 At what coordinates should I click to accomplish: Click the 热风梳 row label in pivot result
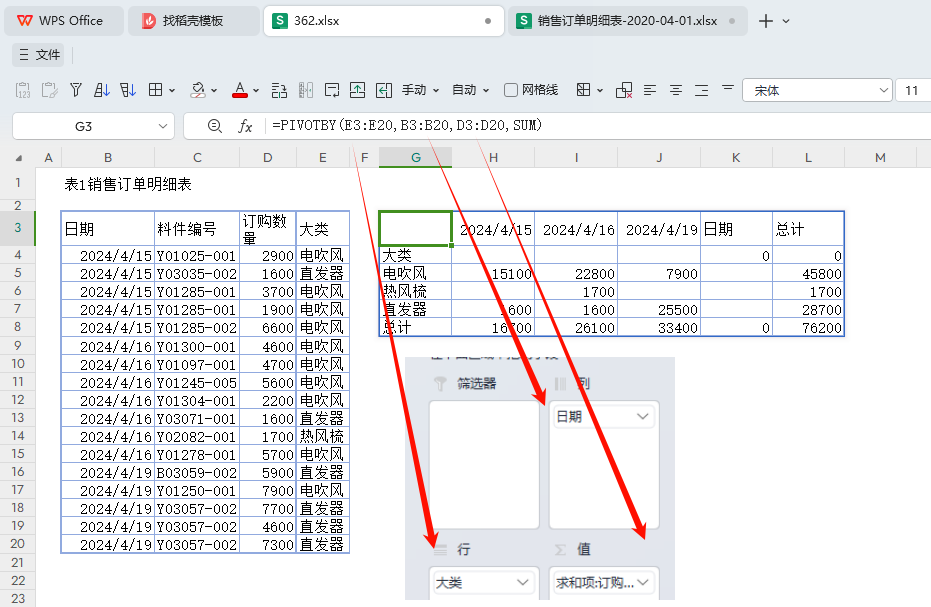tap(416, 292)
